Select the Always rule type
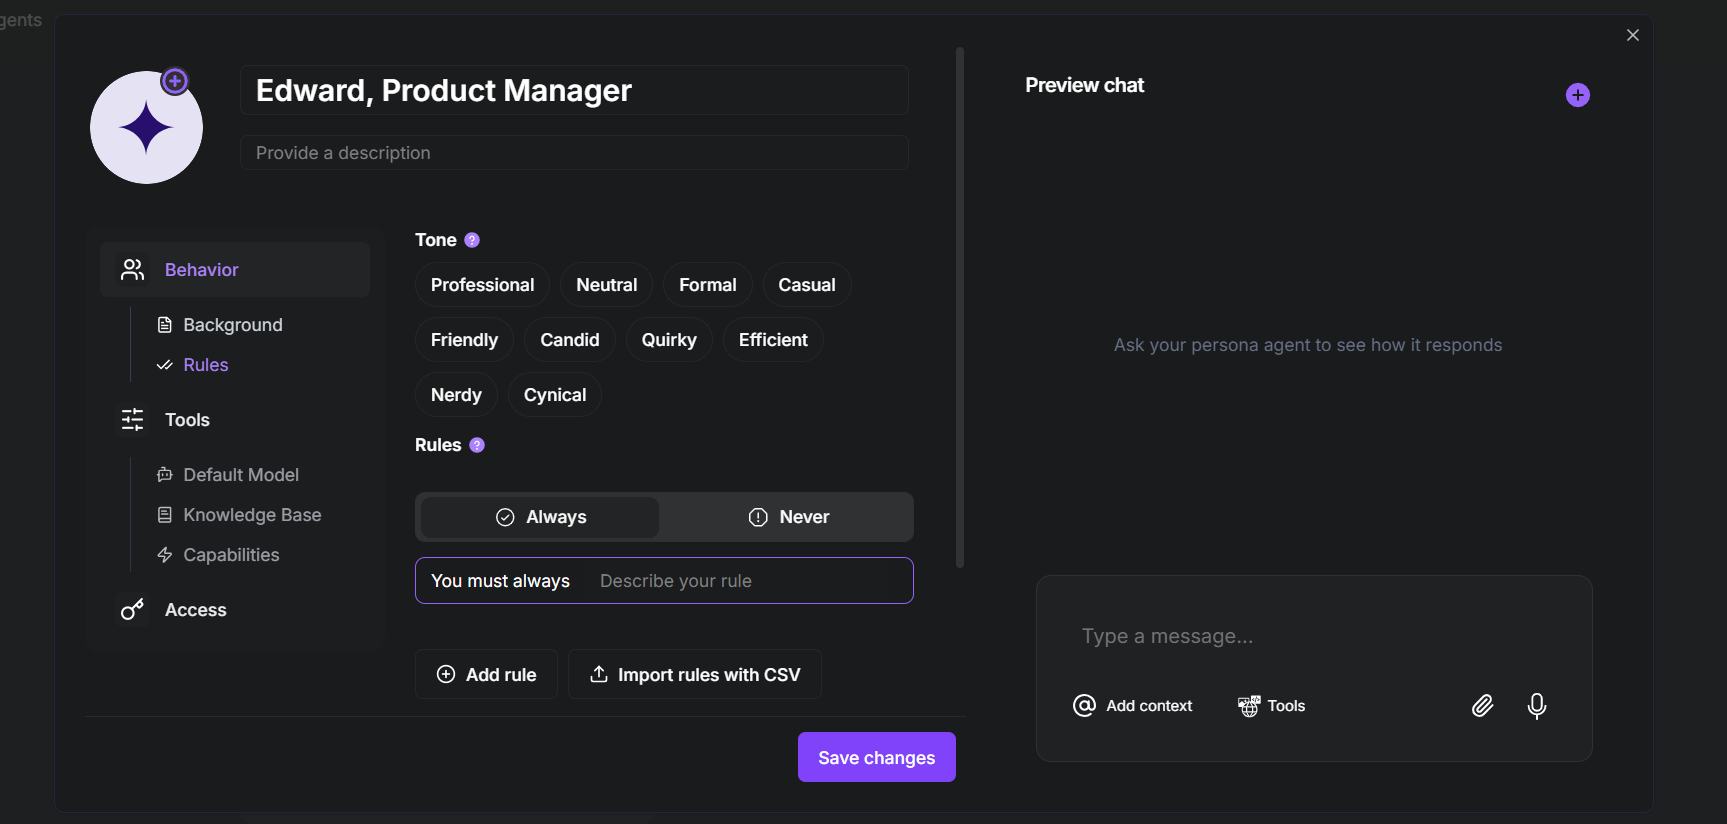The width and height of the screenshot is (1727, 824). [540, 517]
